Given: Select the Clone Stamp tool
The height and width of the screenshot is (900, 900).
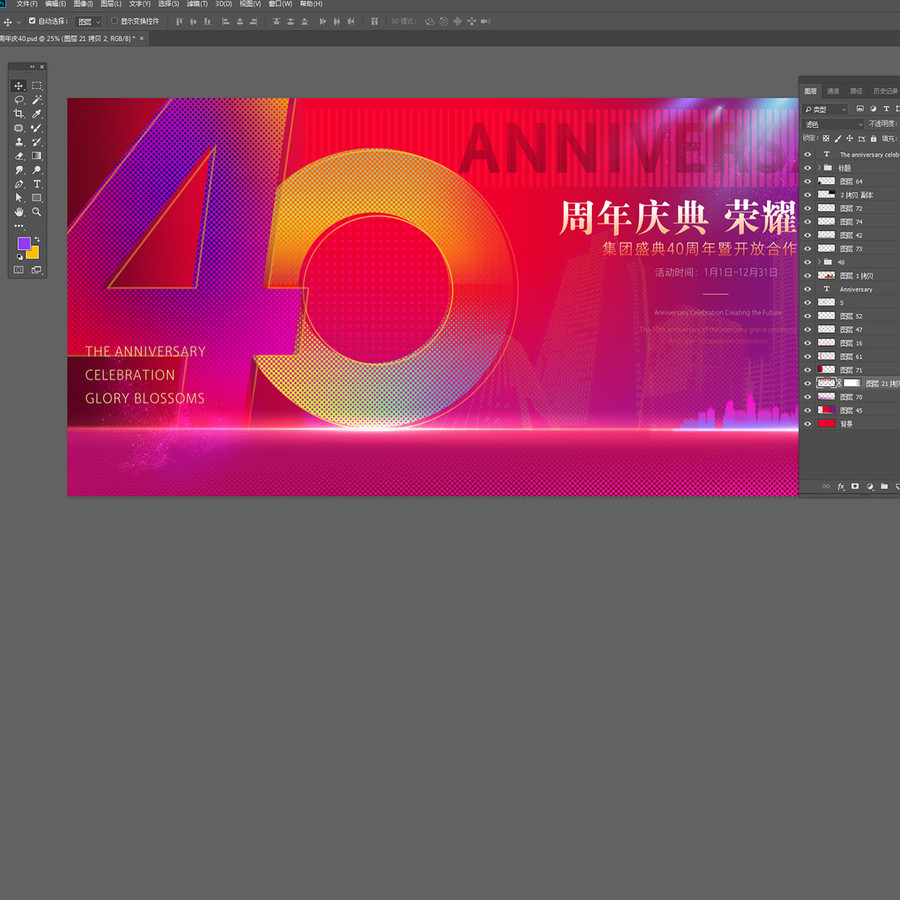Looking at the screenshot, I should [18, 142].
